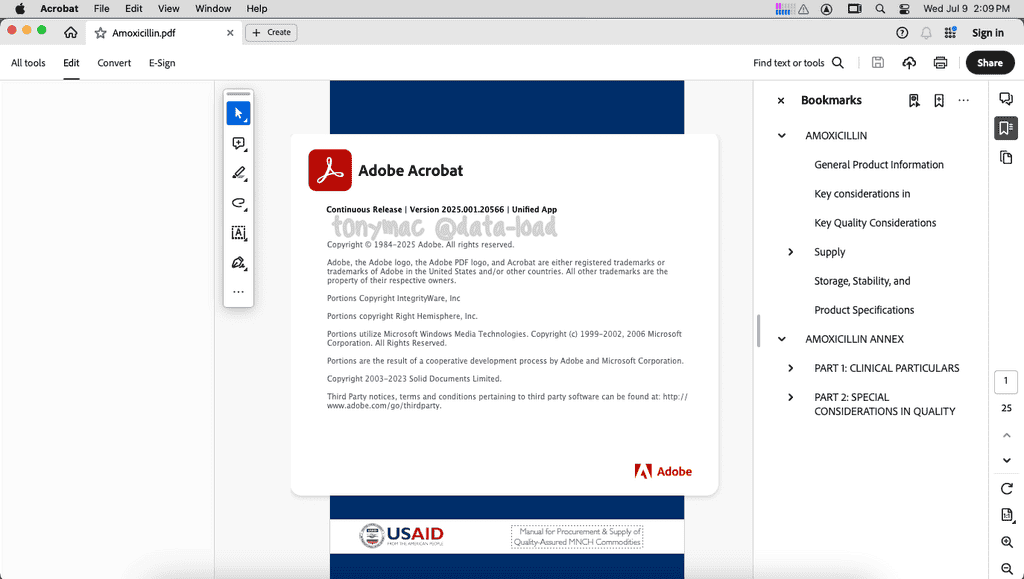Screen dimensions: 1024x579
Task: Click the Bookmarks panel resize handle
Action: pyautogui.click(x=758, y=331)
